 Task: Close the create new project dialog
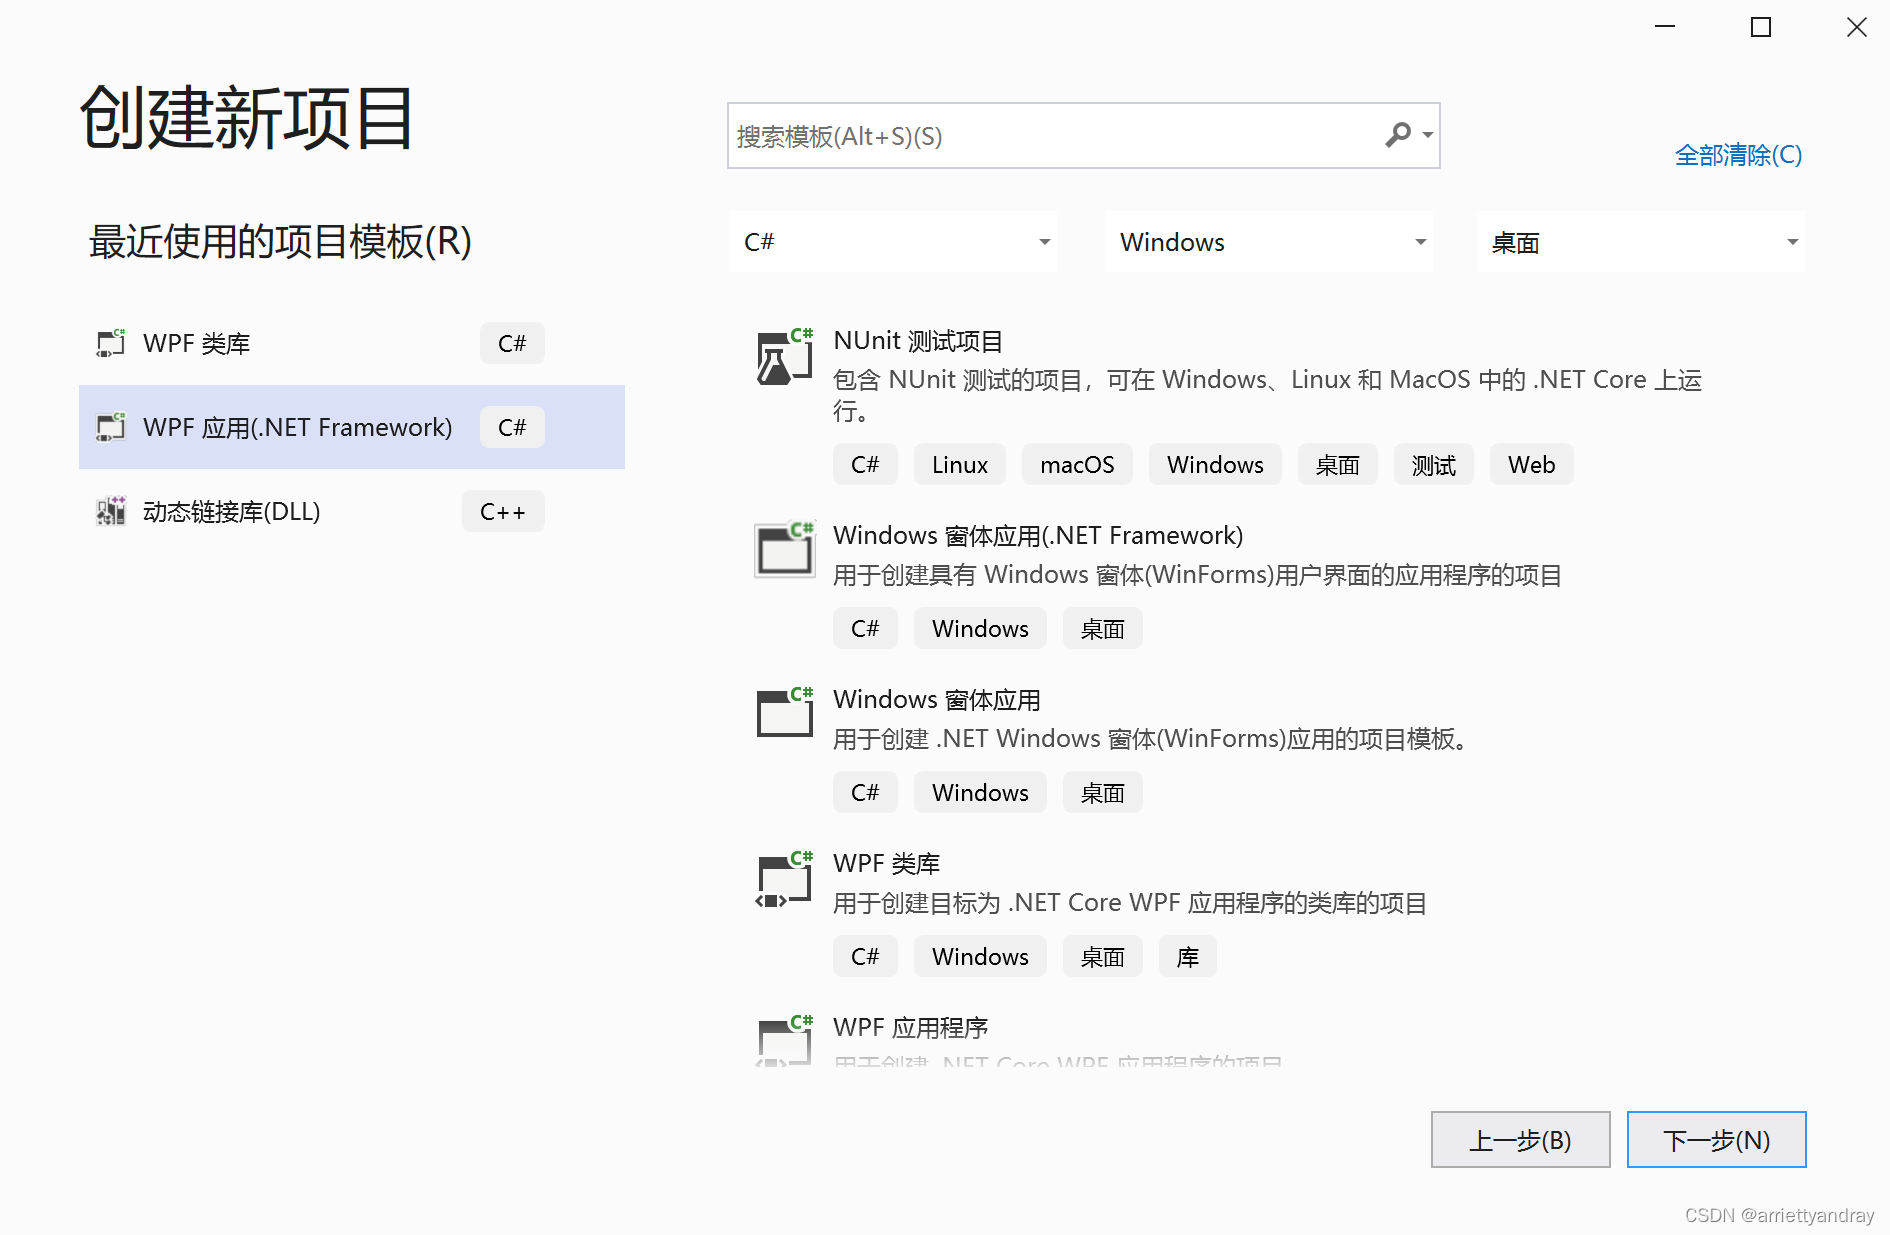pos(1857,27)
